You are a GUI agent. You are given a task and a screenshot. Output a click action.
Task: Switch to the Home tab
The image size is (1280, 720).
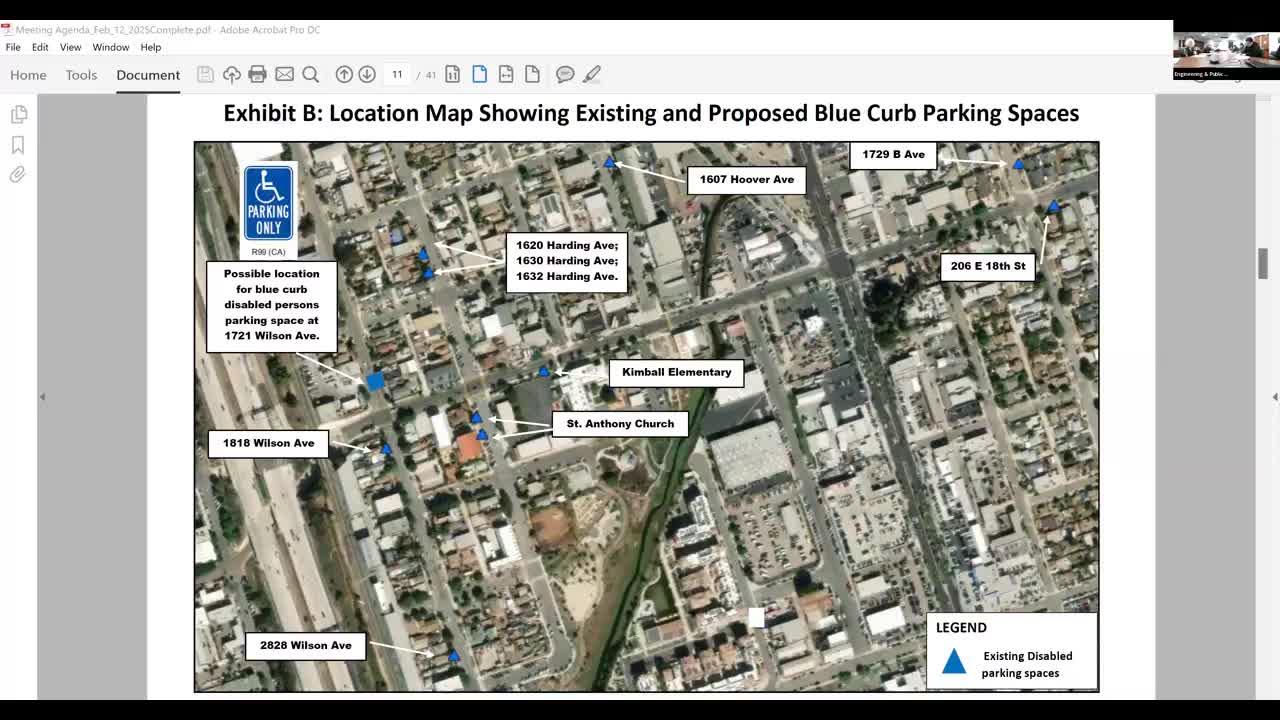[28, 75]
